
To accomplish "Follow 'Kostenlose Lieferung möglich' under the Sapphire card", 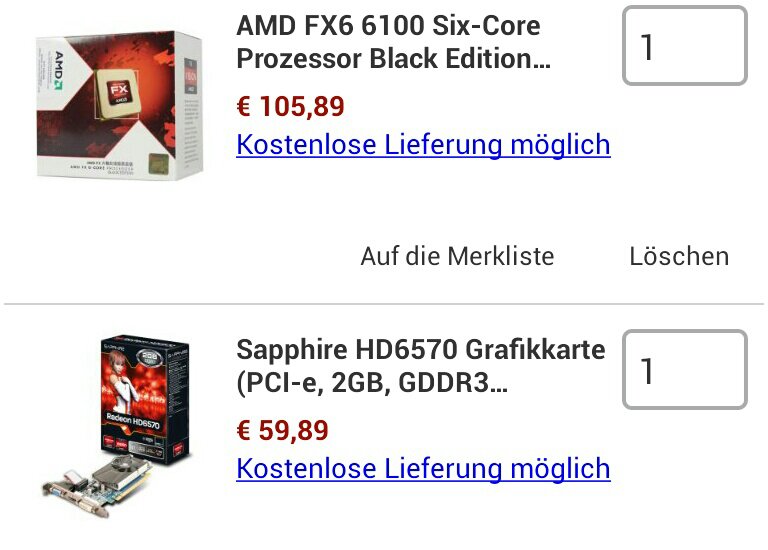I will tap(423, 469).
